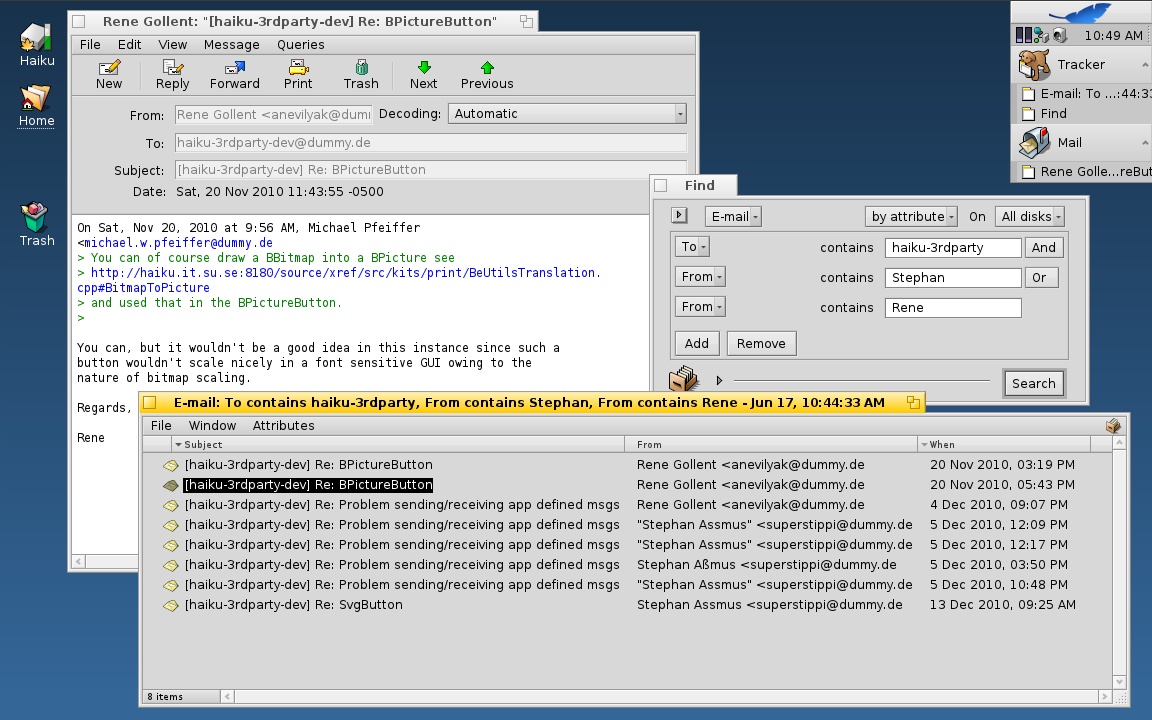Screen dimensions: 1152x720
Task: Go to the Previous message
Action: (487, 68)
